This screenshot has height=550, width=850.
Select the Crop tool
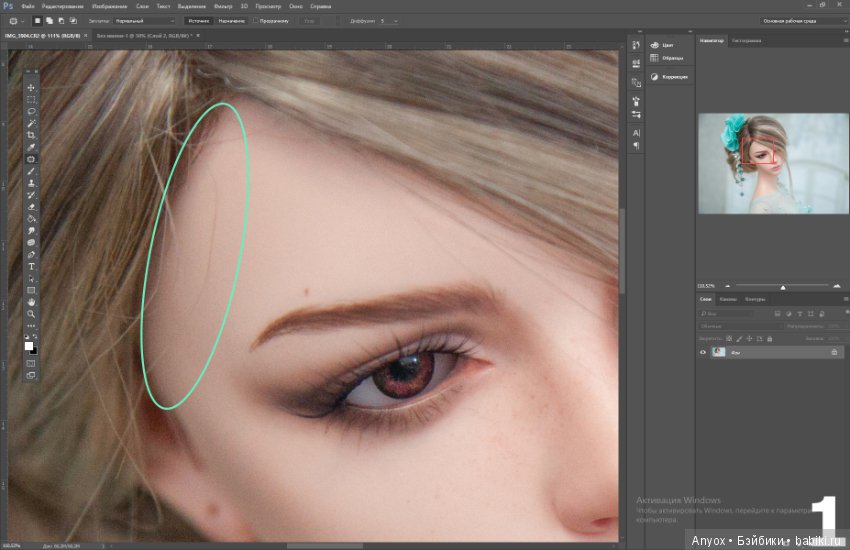(x=31, y=135)
